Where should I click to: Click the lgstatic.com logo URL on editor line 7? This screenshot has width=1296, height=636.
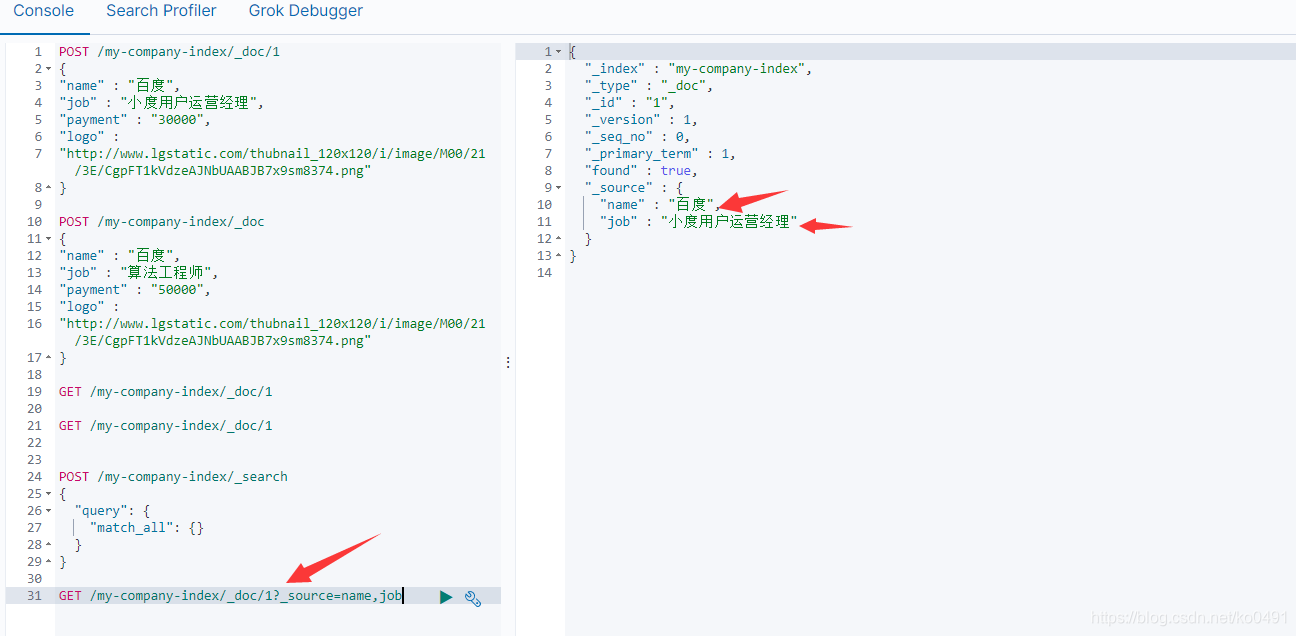[x=272, y=162]
